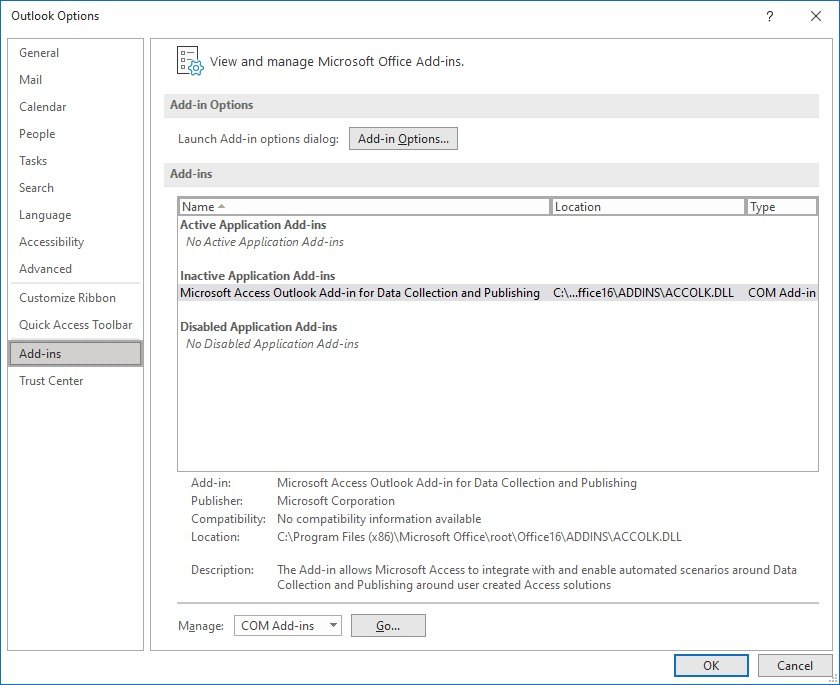Sort by the Name column header
This screenshot has height=685, width=840.
364,207
